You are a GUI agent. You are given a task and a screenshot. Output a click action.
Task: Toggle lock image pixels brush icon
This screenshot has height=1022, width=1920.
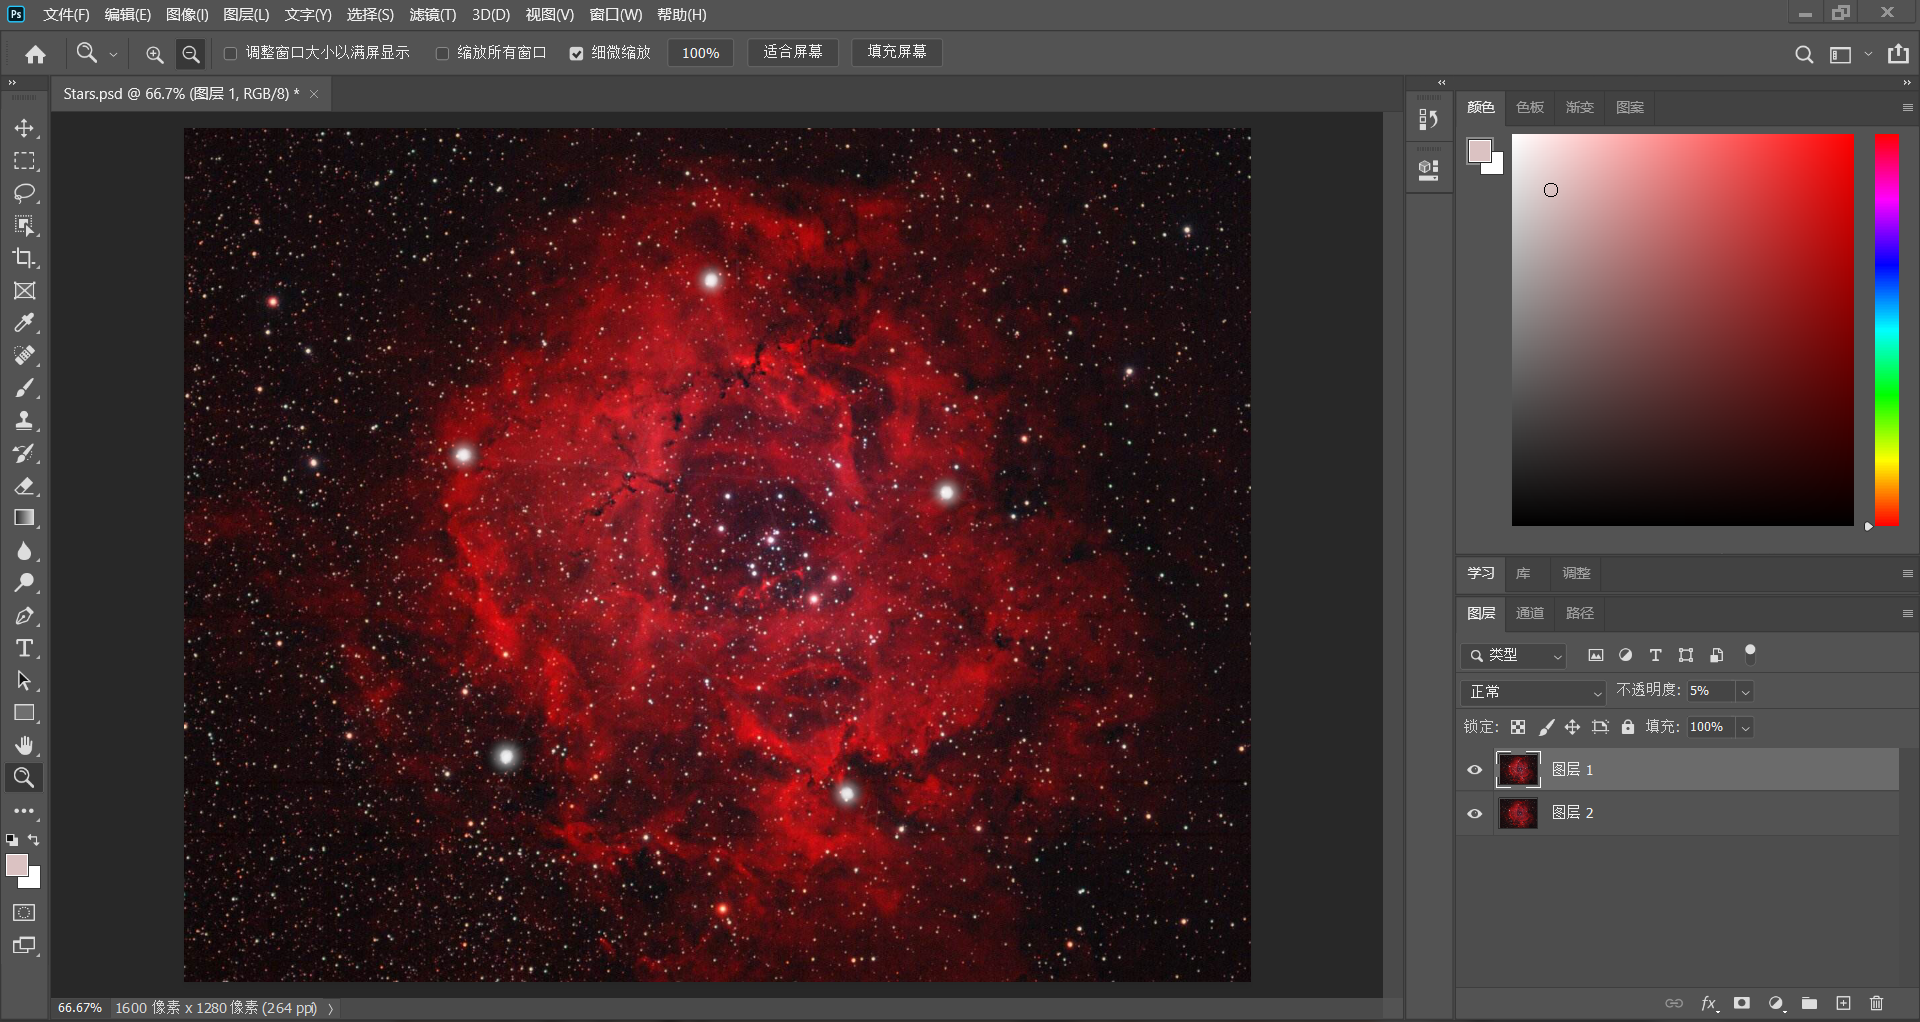[1546, 727]
